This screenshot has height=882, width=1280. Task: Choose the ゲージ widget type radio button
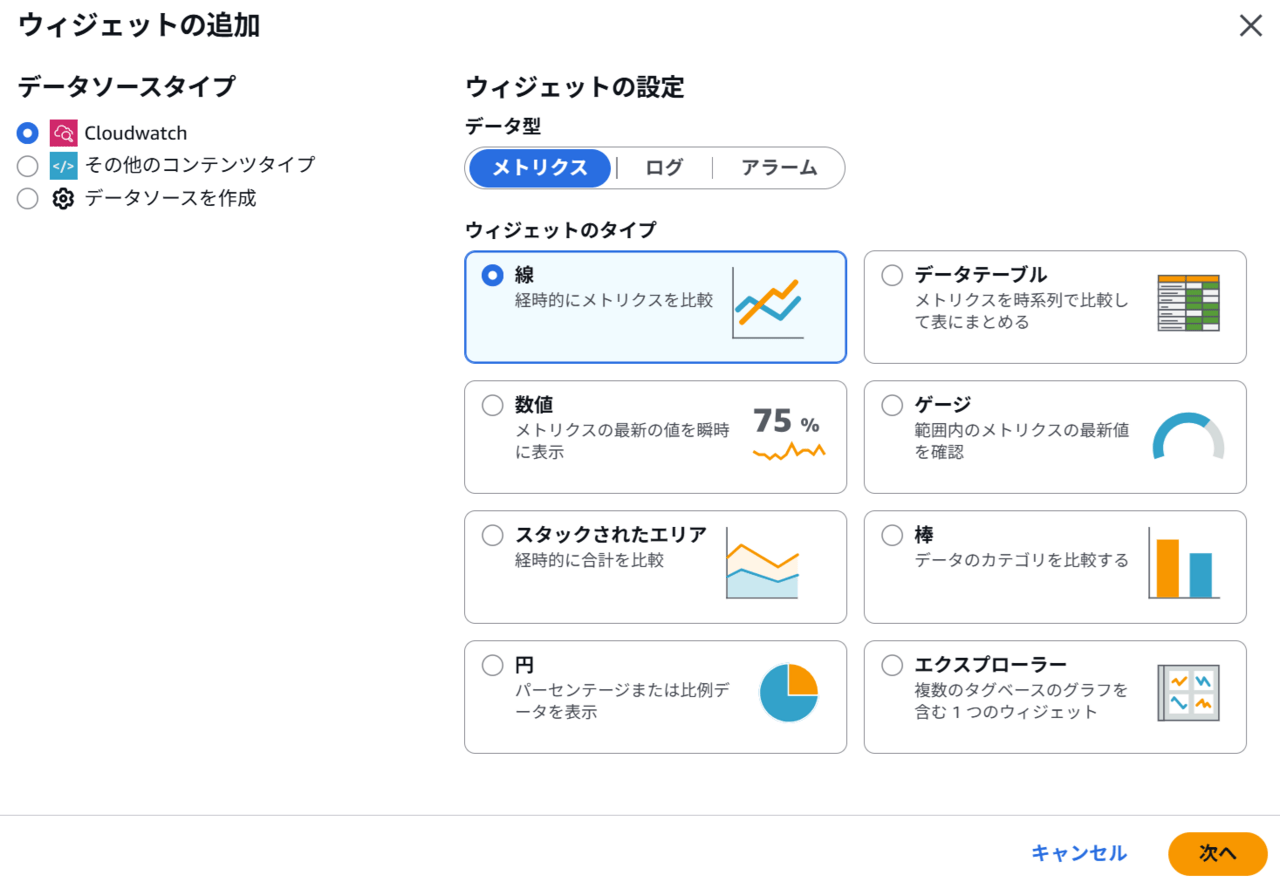(892, 405)
